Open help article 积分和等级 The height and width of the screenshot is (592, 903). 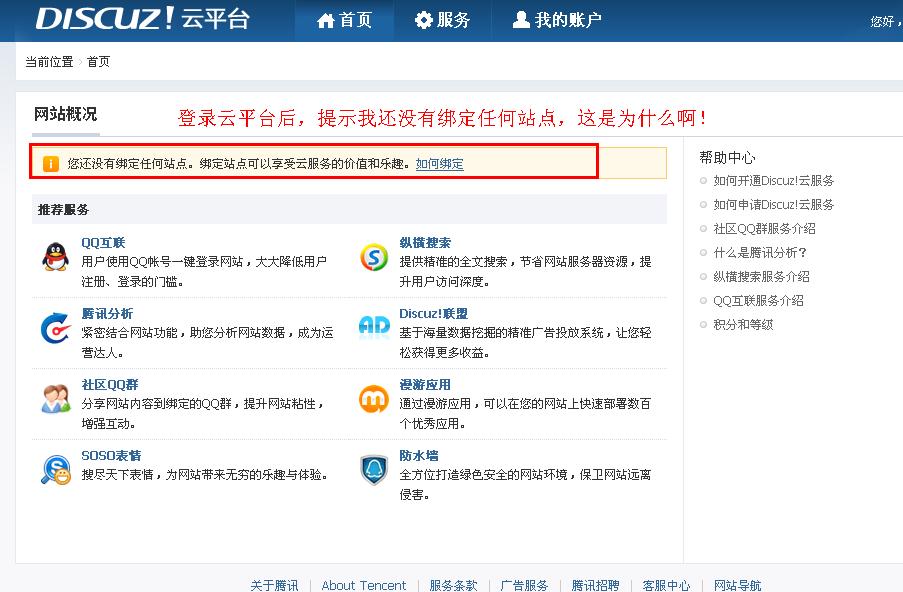(x=743, y=325)
